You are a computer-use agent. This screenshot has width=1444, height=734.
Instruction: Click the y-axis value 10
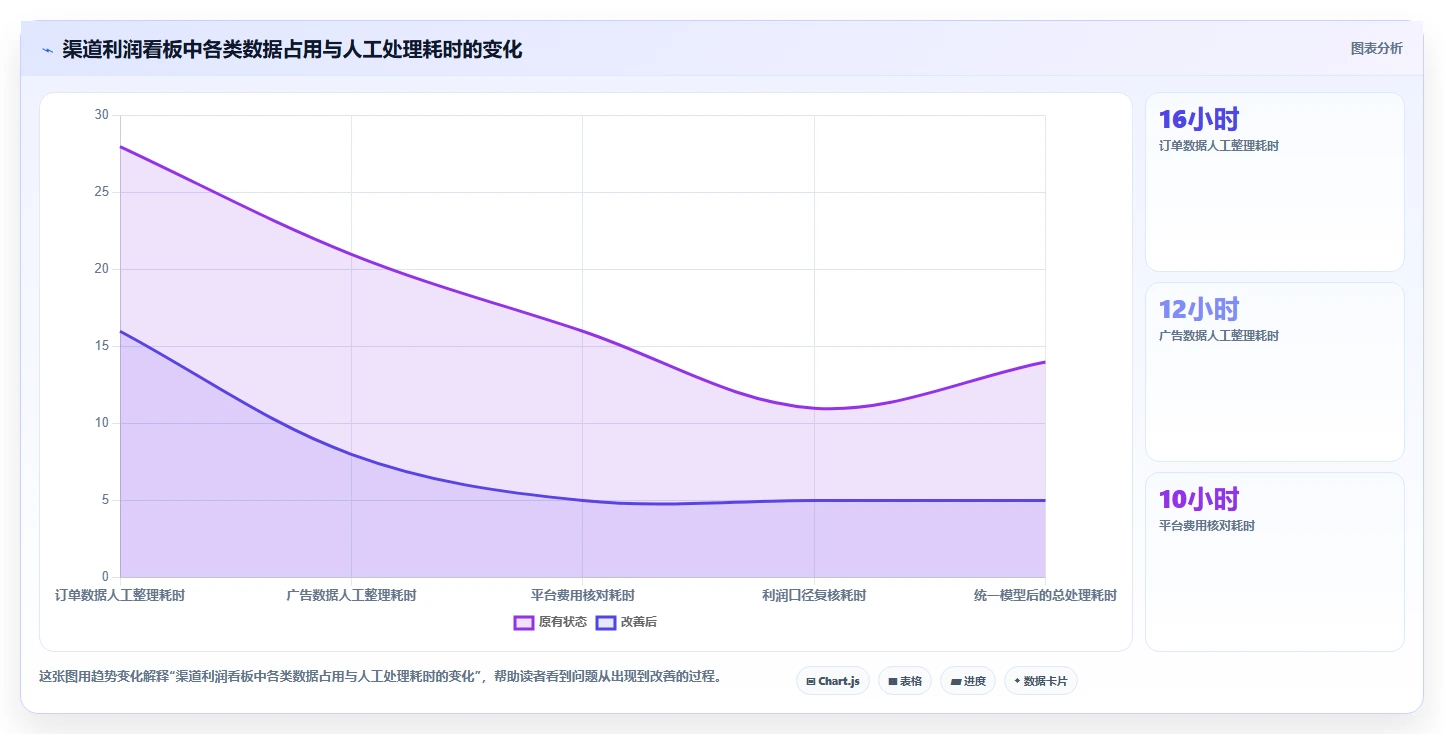101,423
